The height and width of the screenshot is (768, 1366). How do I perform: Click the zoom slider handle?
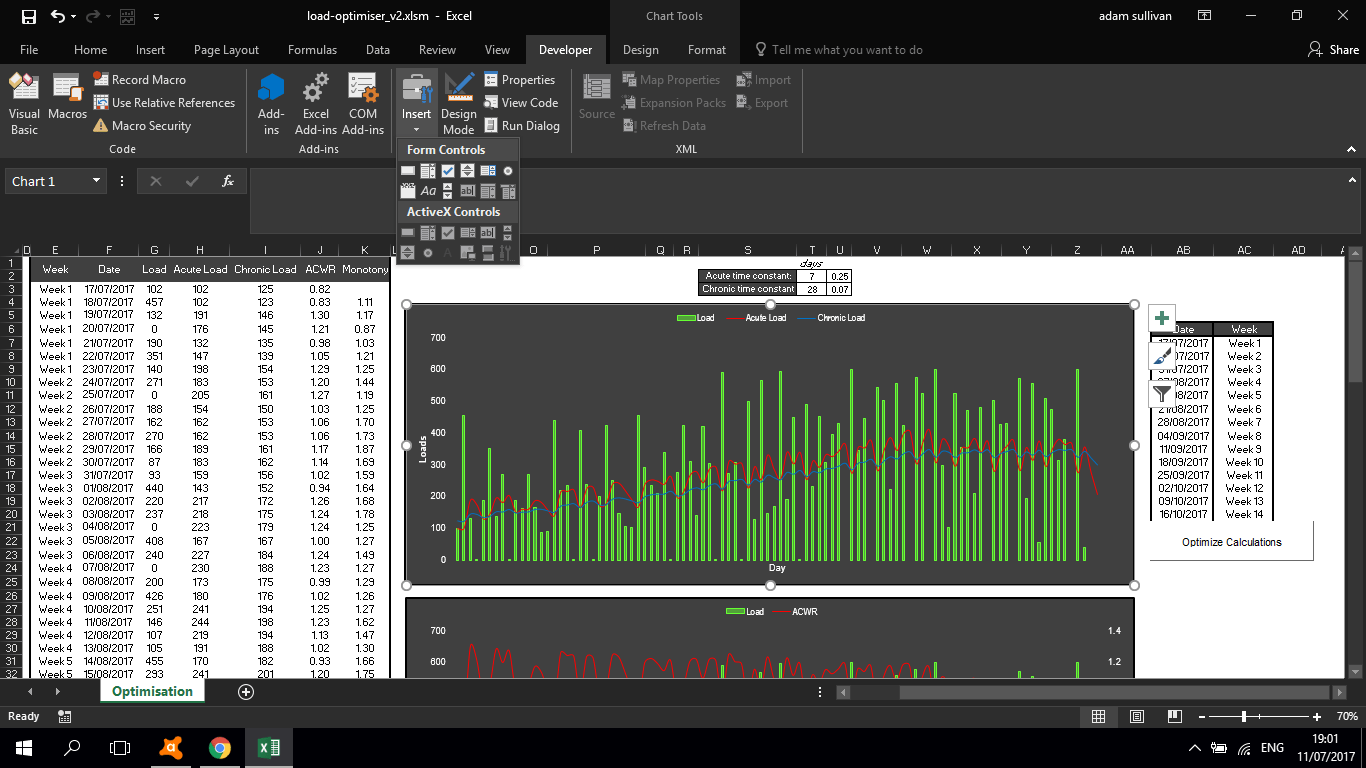click(x=1243, y=717)
